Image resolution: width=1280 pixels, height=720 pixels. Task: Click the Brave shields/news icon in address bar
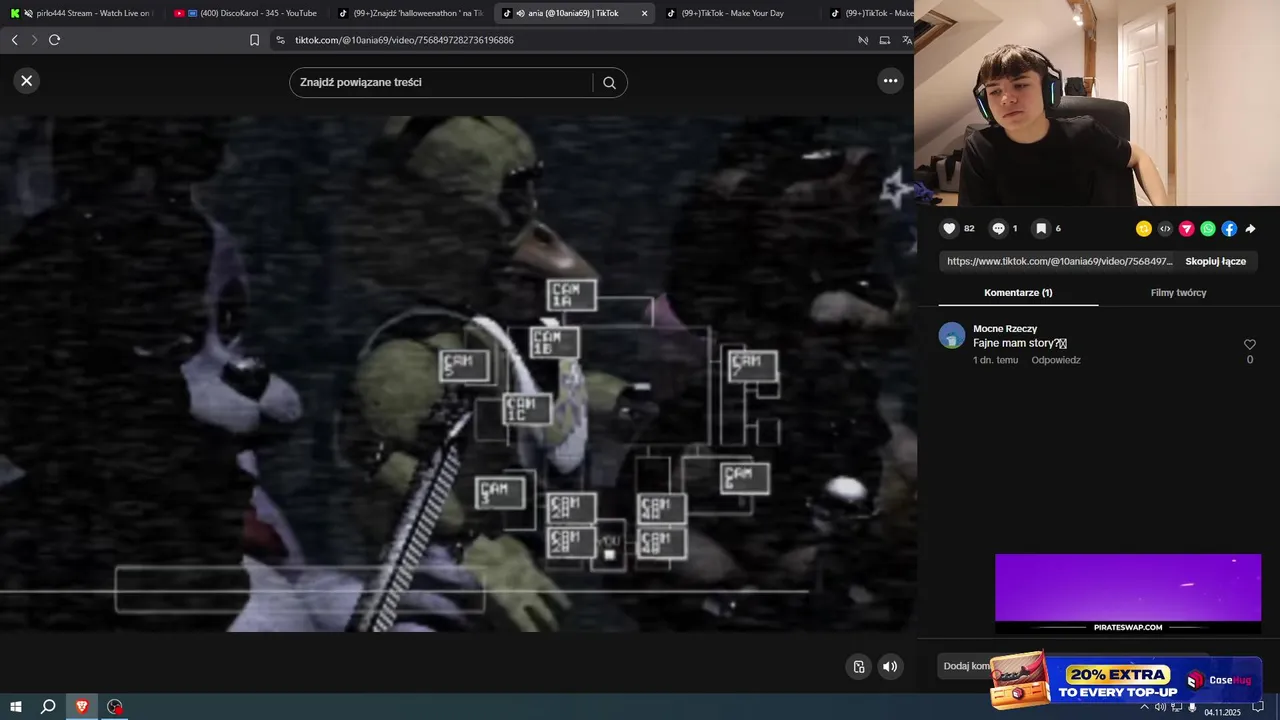[x=863, y=40]
